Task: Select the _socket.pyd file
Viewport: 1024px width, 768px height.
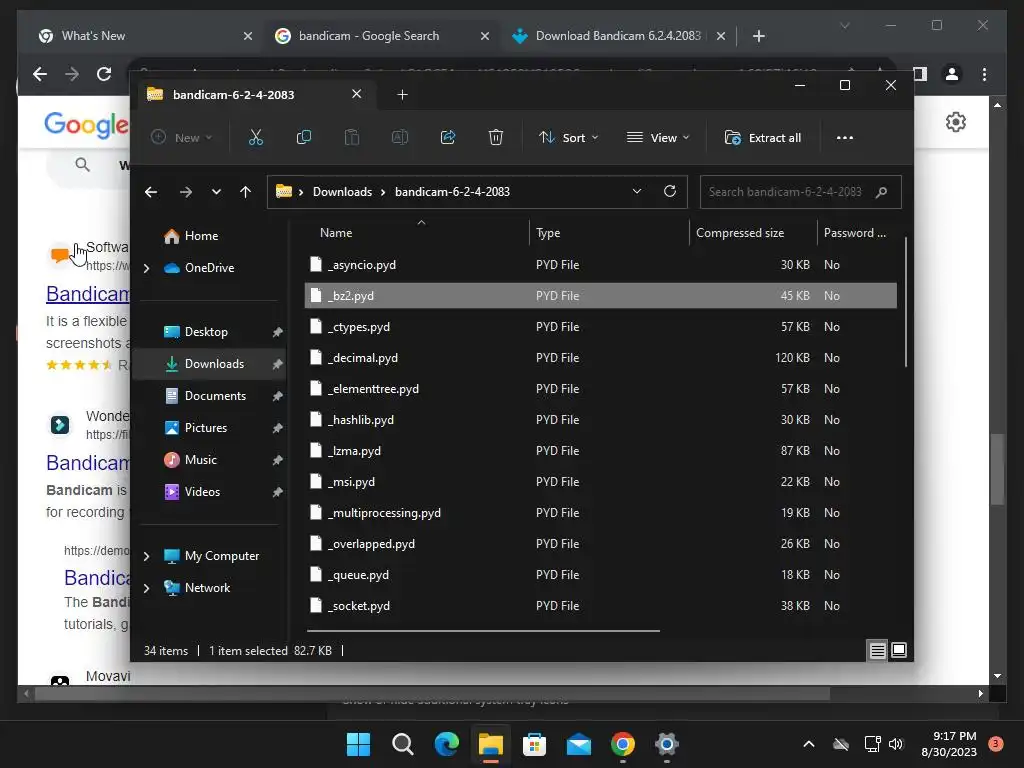Action: pos(601,606)
